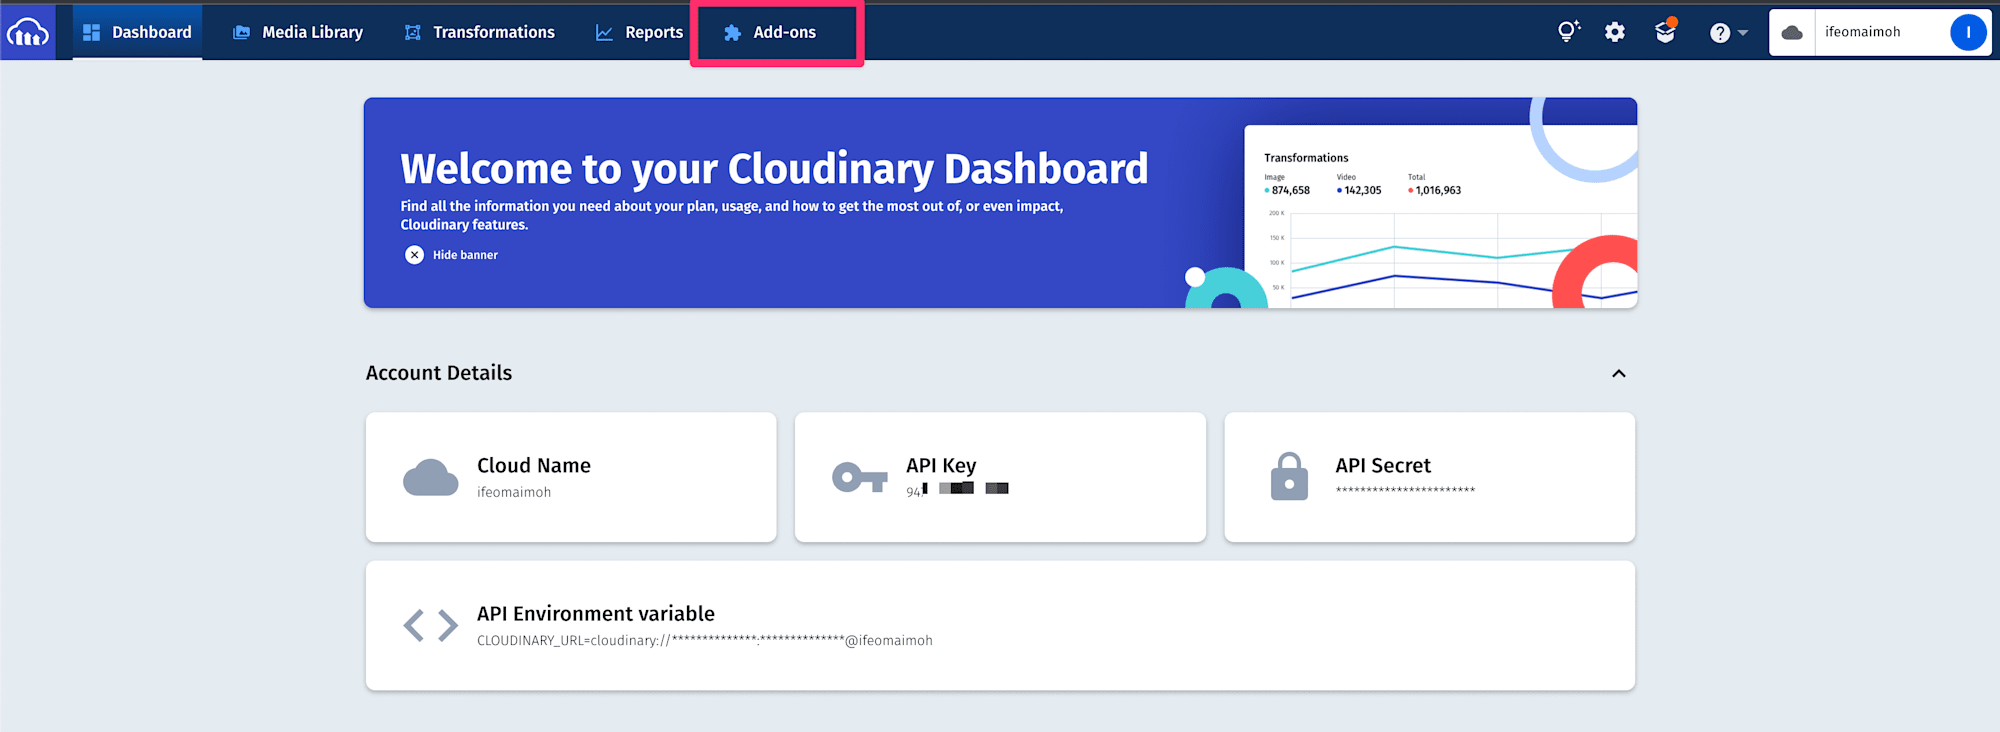
Task: Open the user avatar 'I' menu
Action: point(1968,32)
